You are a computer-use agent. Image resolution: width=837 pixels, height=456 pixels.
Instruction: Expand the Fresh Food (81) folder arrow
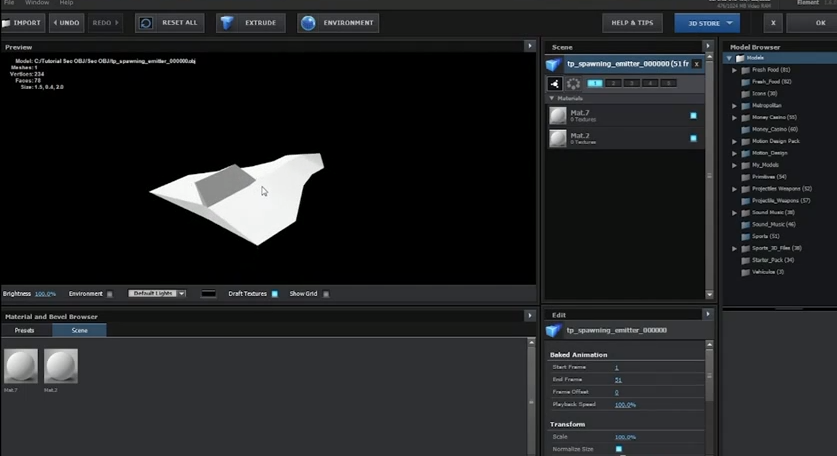tap(735, 70)
